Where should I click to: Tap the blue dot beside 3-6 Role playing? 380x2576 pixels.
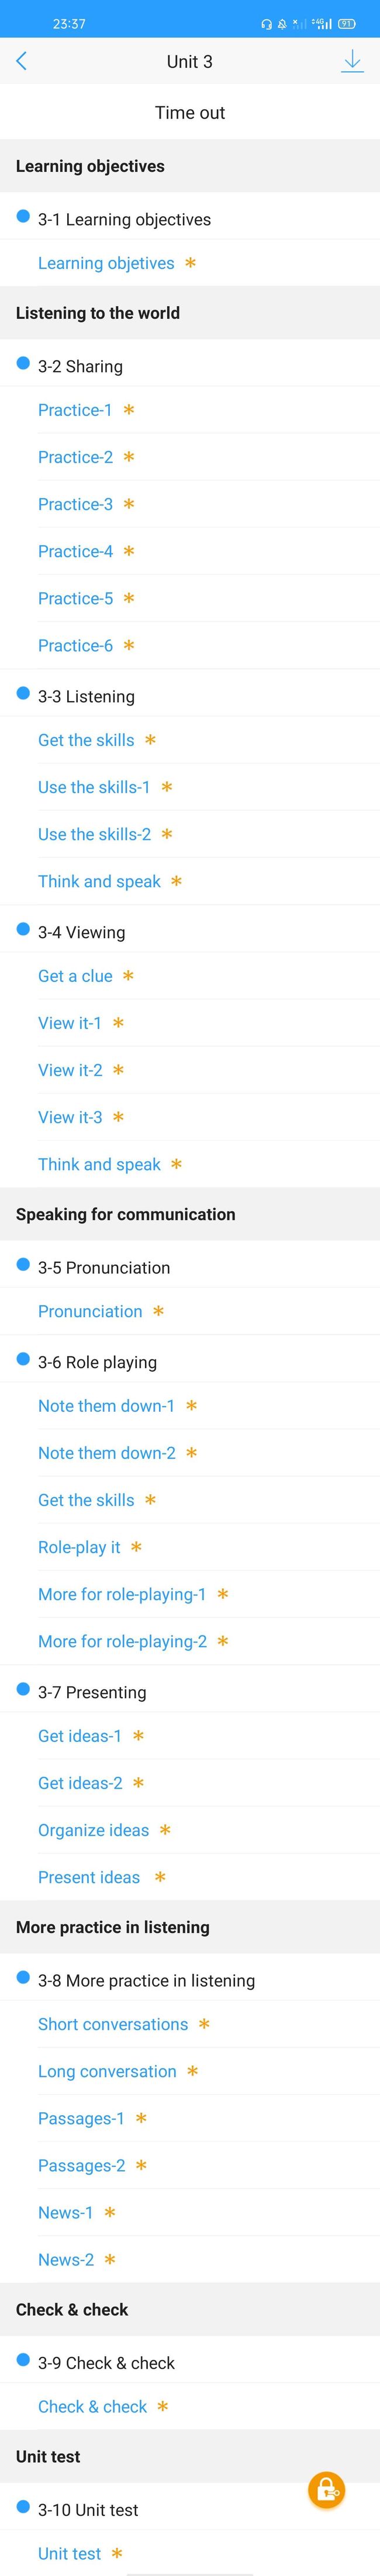[23, 1360]
